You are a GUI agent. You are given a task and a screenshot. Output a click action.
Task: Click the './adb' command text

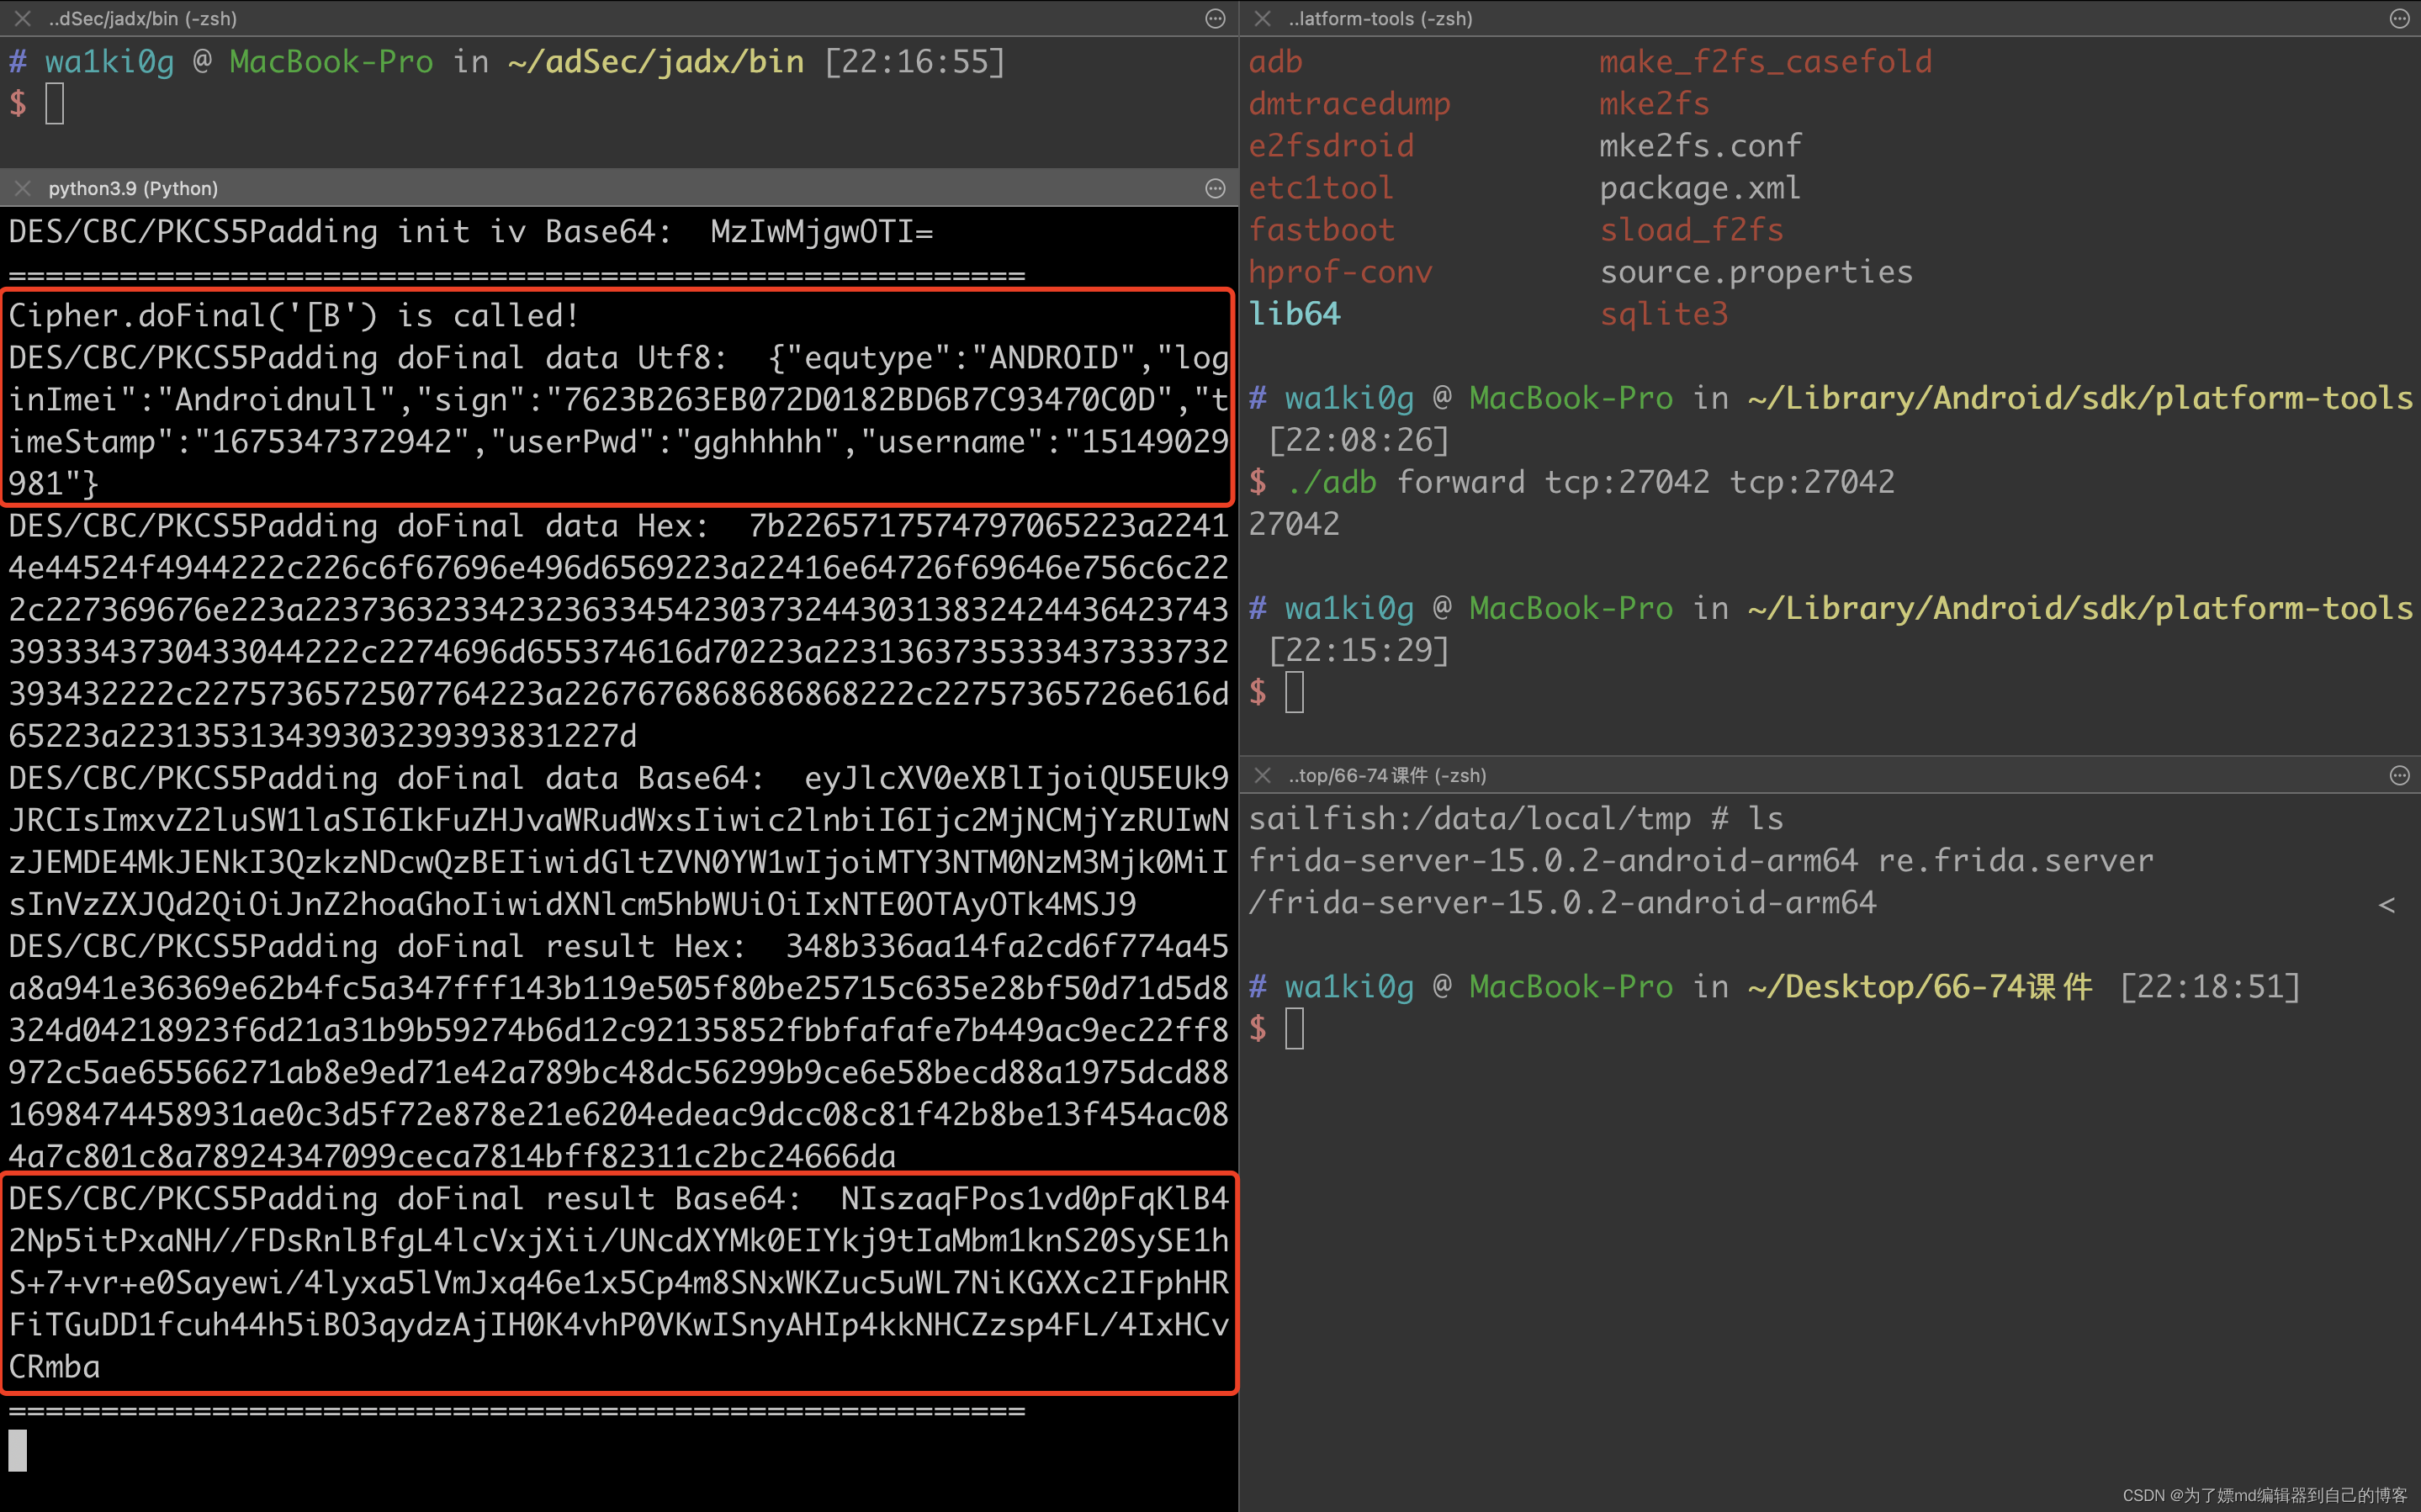(x=1331, y=482)
